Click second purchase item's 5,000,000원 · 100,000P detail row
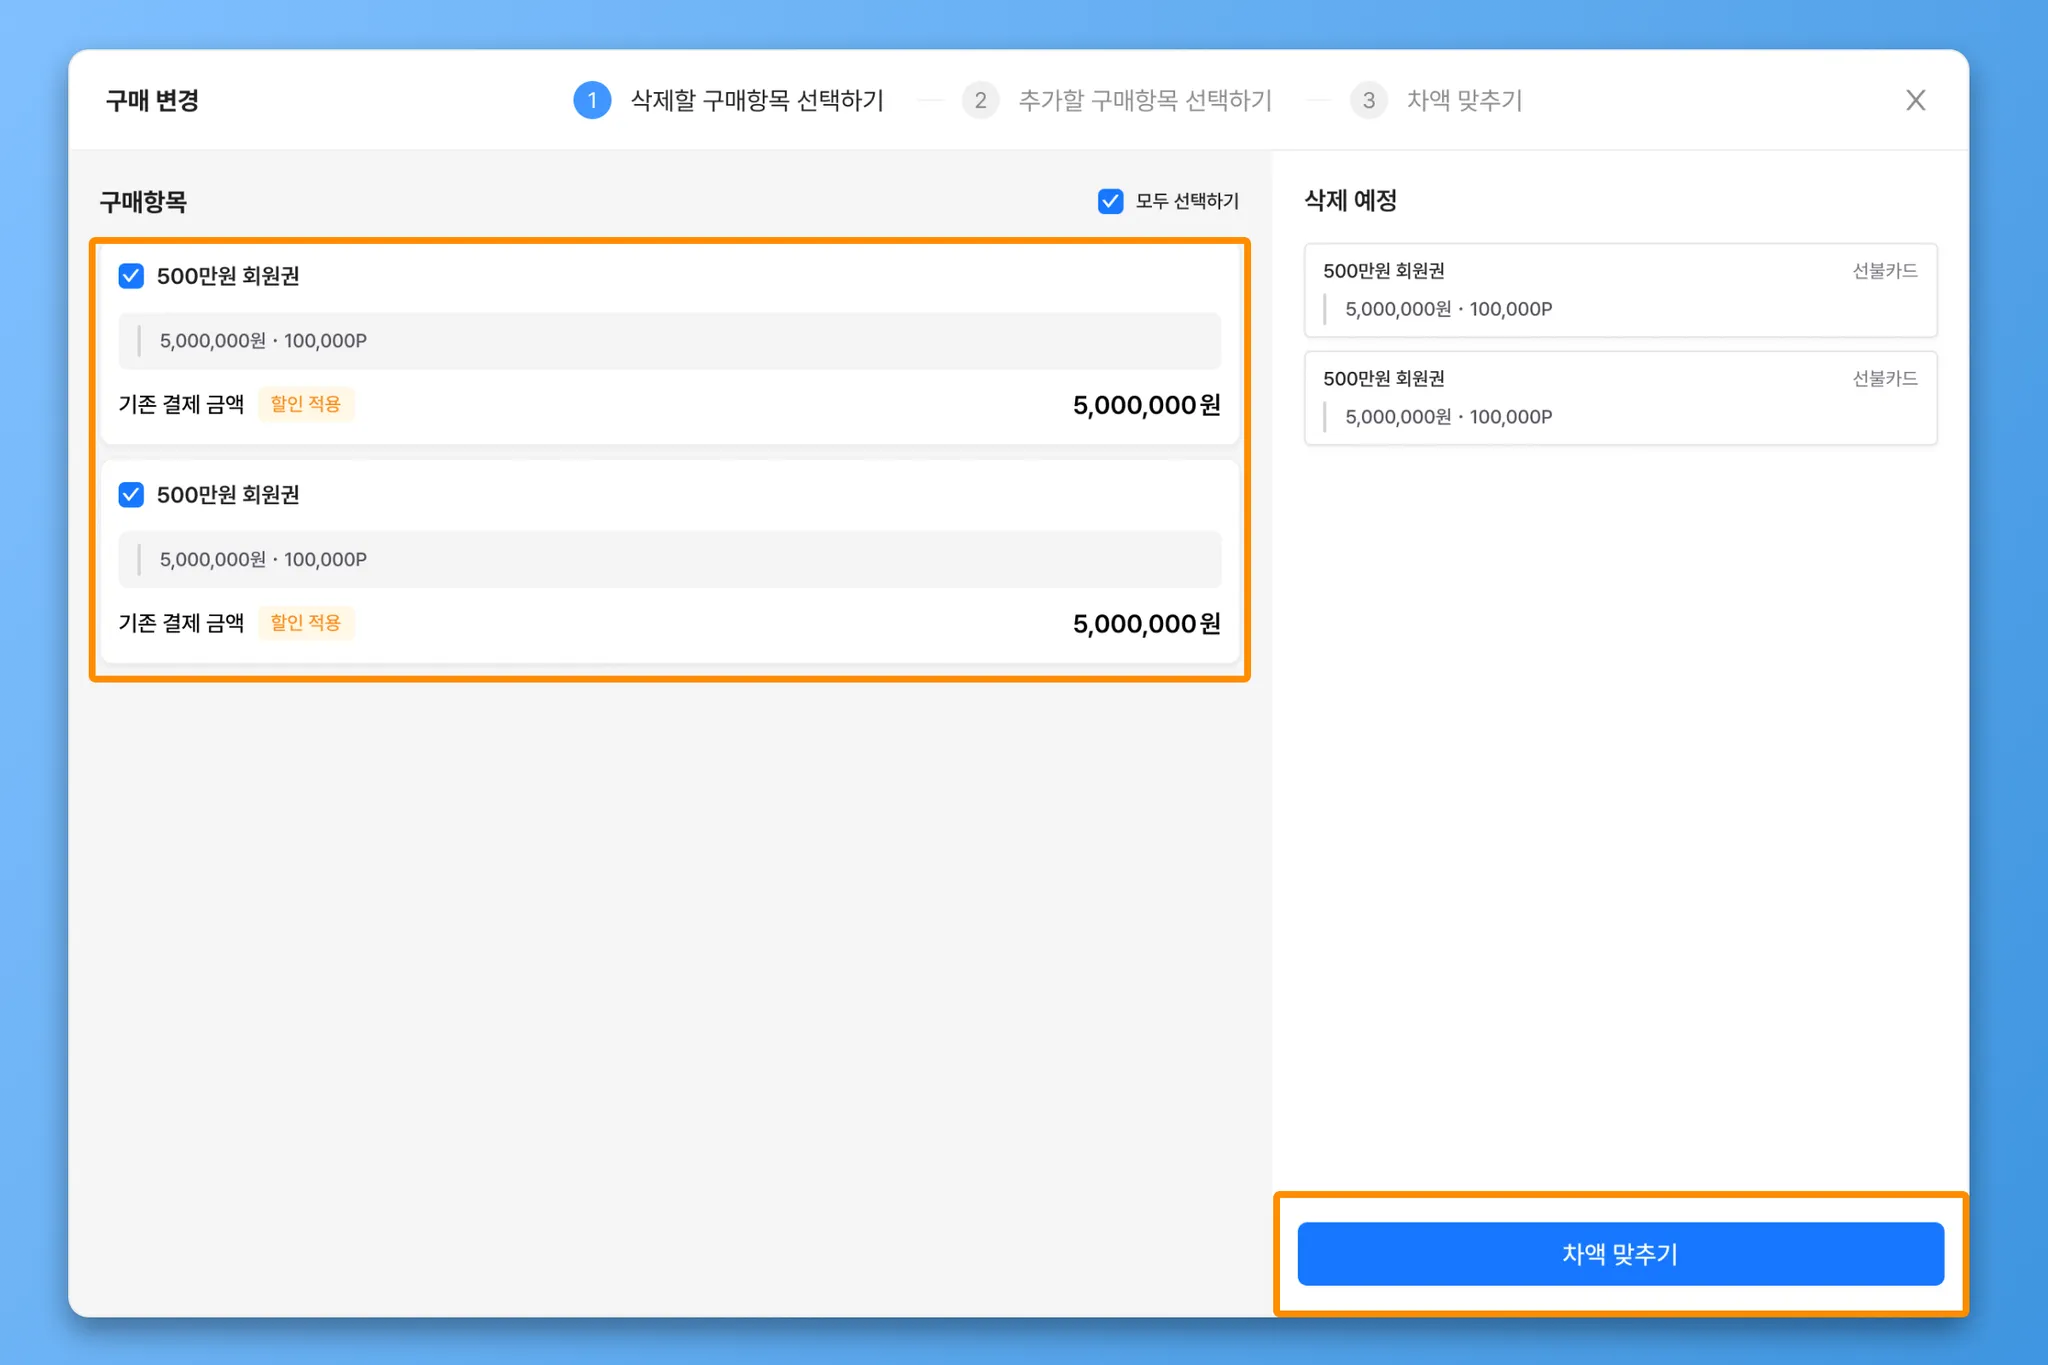 (x=669, y=560)
